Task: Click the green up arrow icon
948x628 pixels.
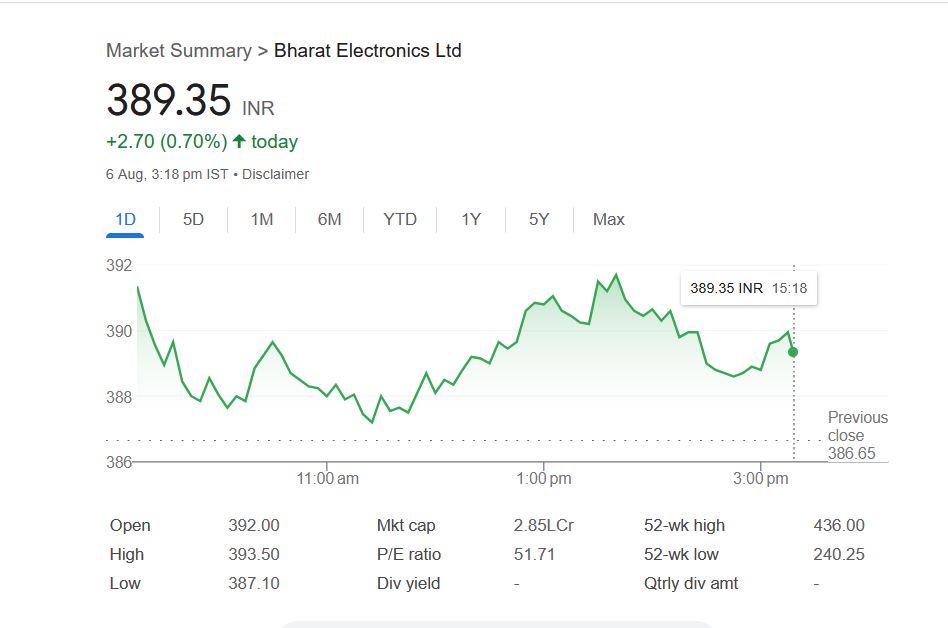Action: point(239,142)
